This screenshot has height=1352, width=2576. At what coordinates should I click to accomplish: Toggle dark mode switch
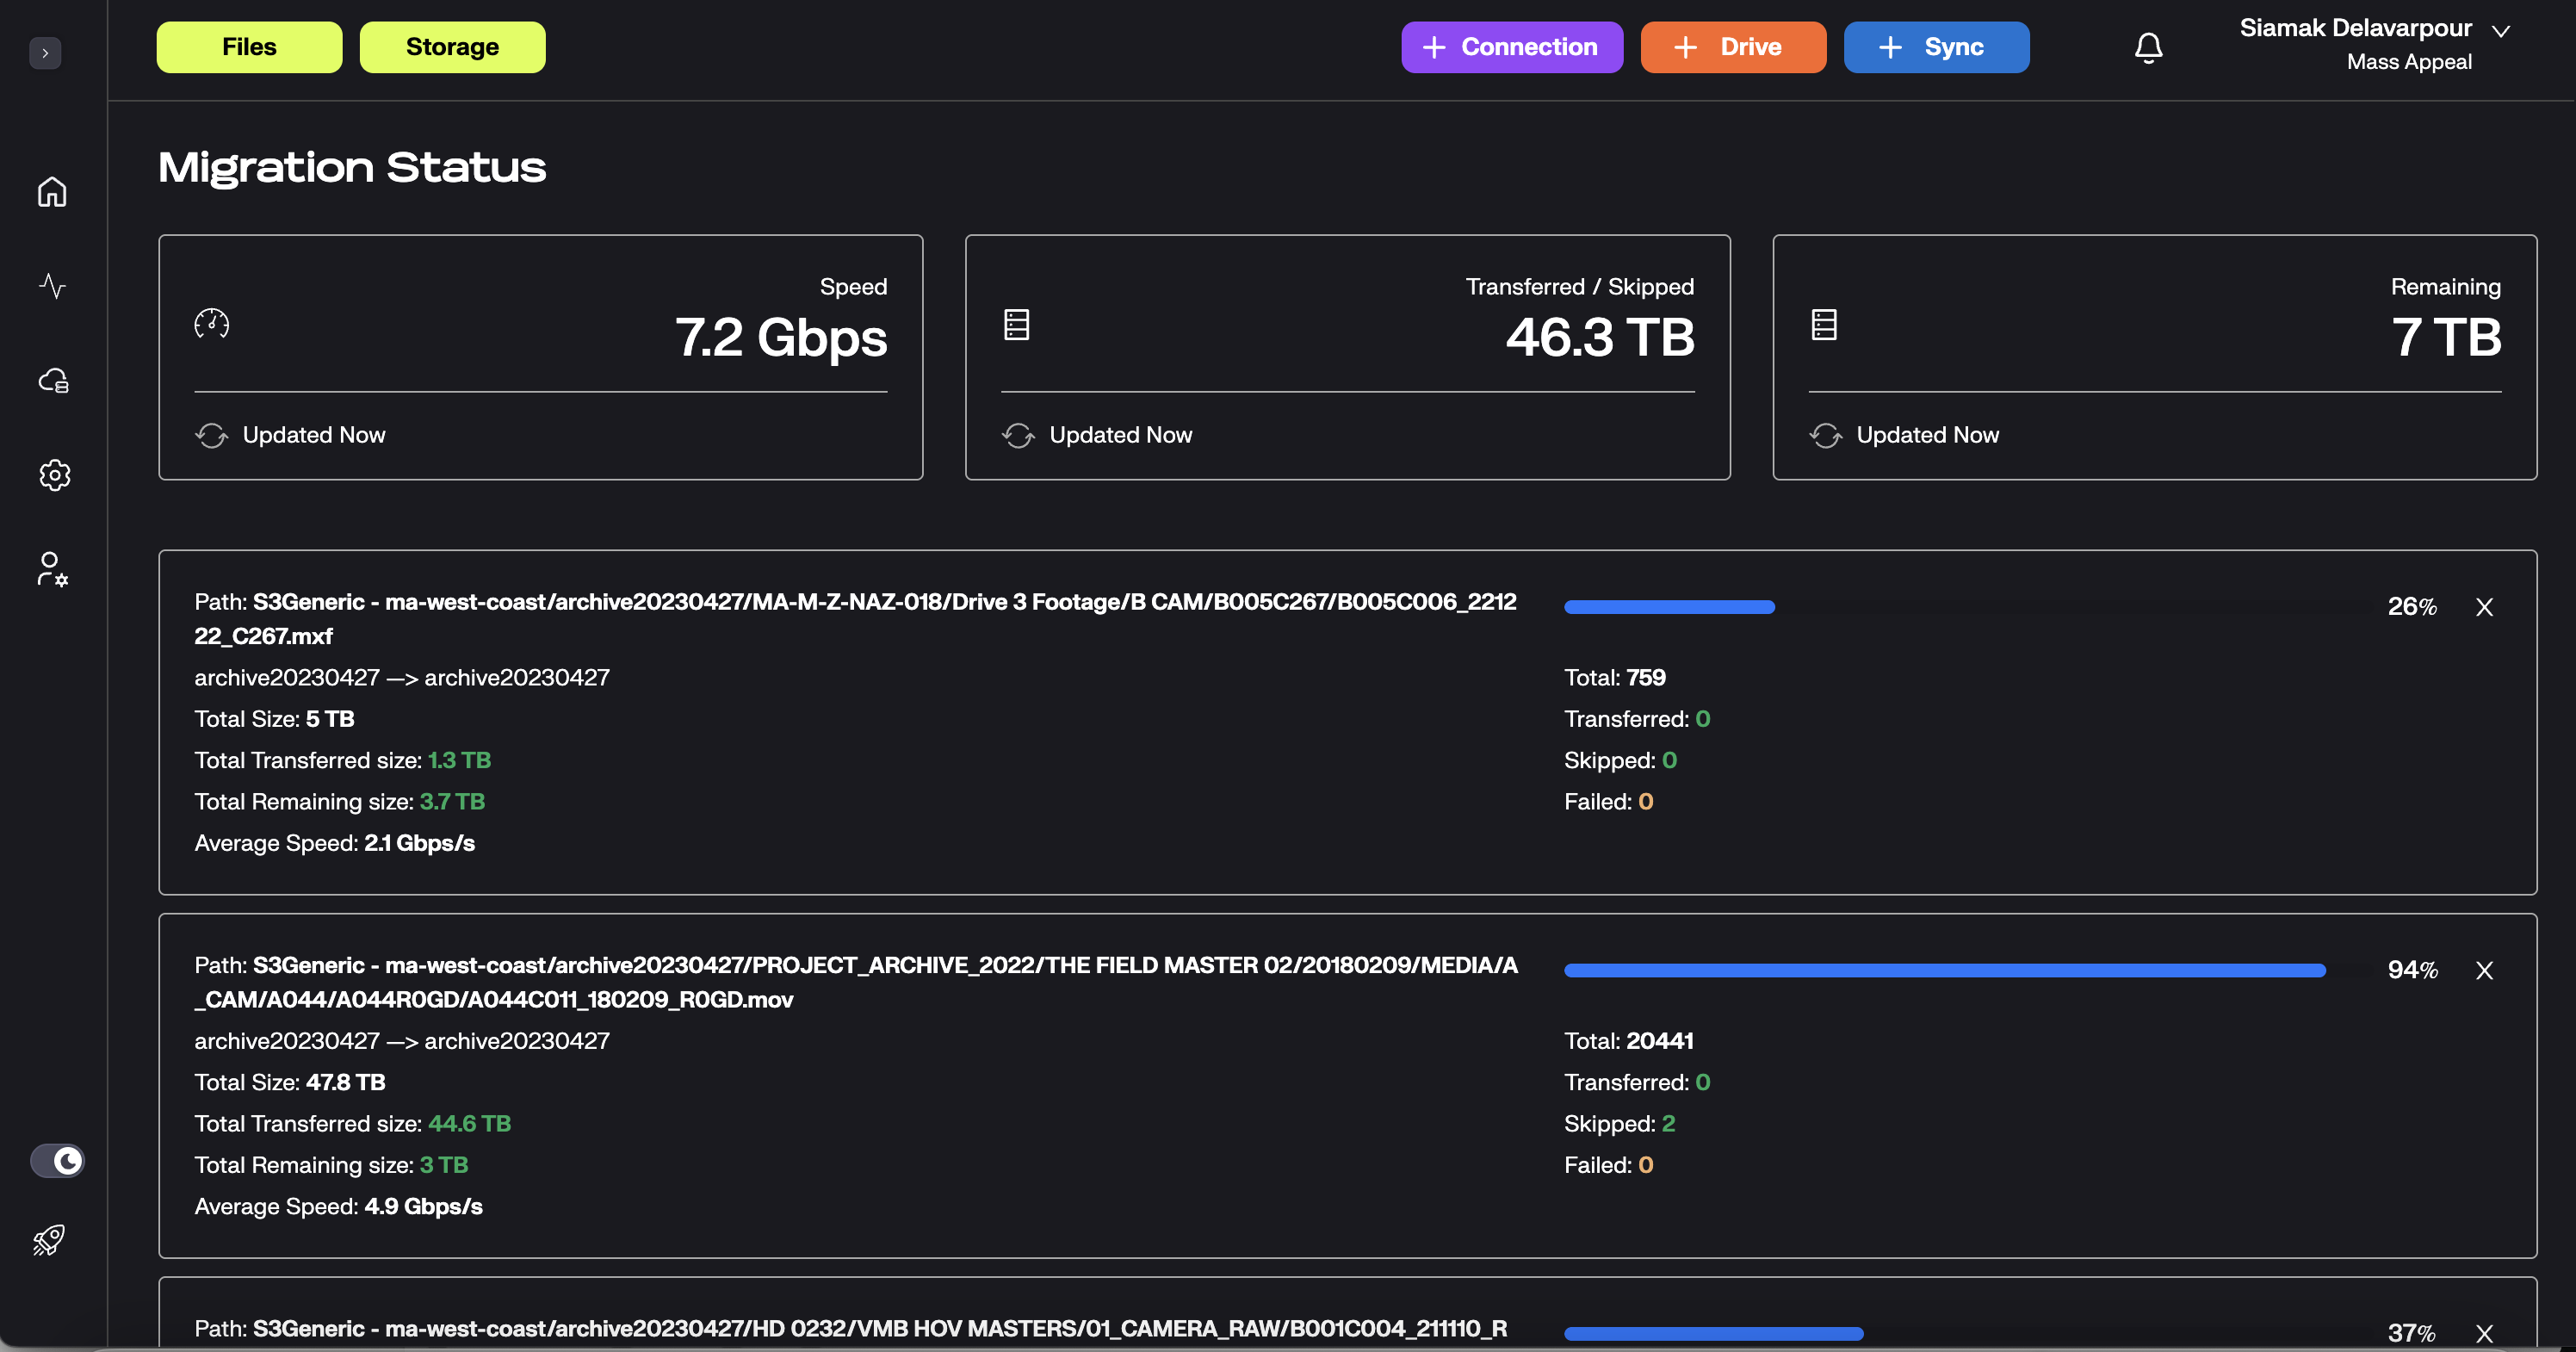57,1161
